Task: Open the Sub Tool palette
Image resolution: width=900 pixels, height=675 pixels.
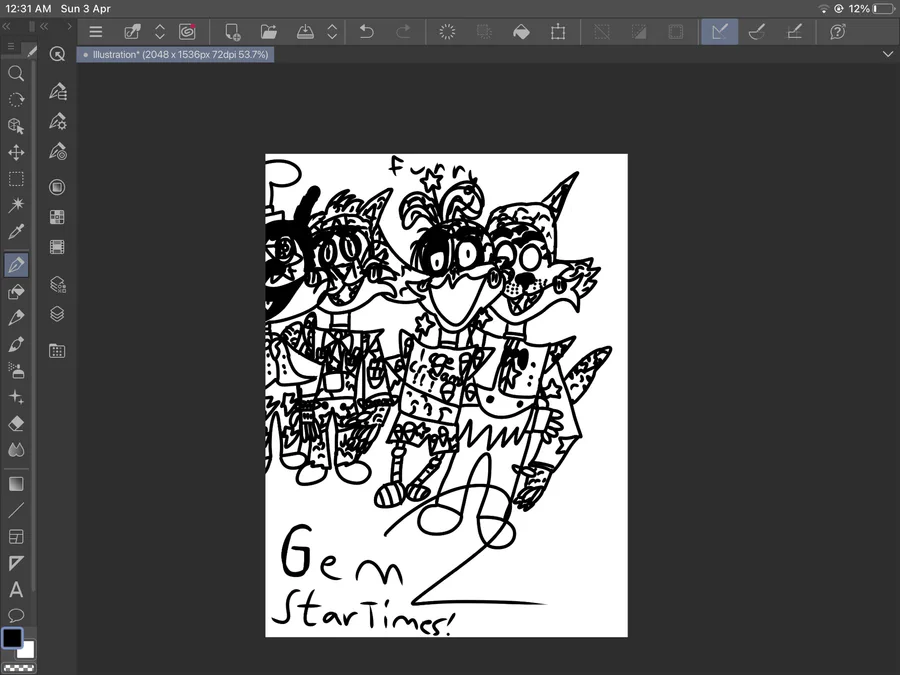Action: pyautogui.click(x=57, y=91)
